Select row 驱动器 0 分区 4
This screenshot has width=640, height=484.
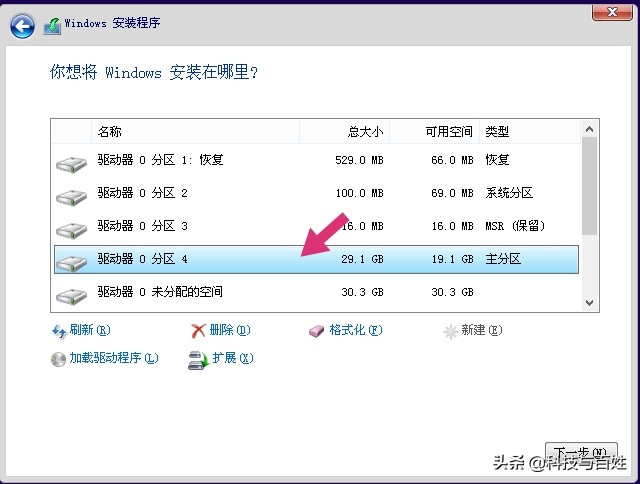pyautogui.click(x=316, y=259)
